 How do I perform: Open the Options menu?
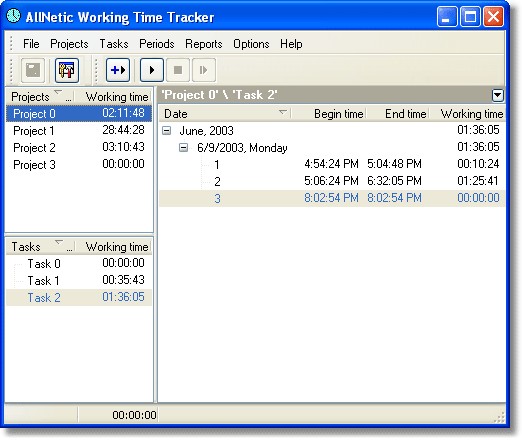point(251,44)
